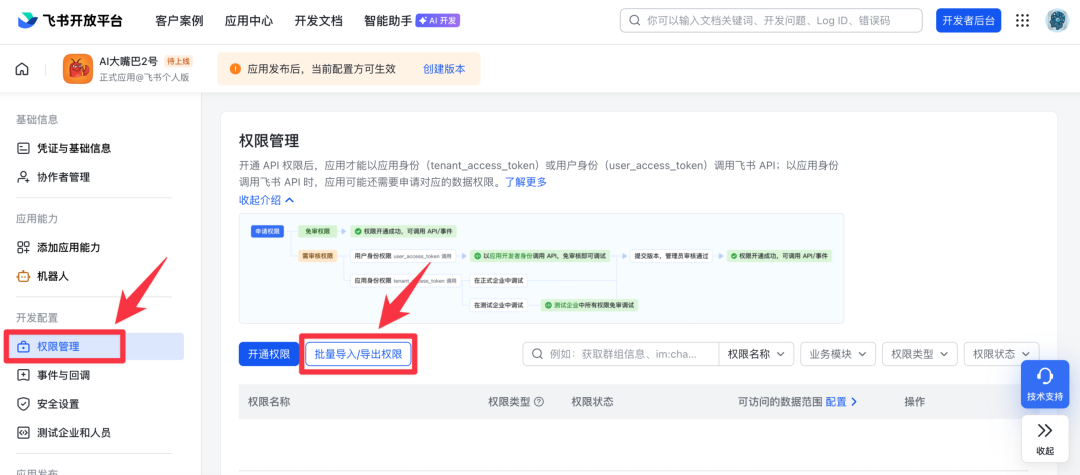Image resolution: width=1080 pixels, height=475 pixels.
Task: Open the 权限类型 filter dropdown
Action: click(x=919, y=354)
